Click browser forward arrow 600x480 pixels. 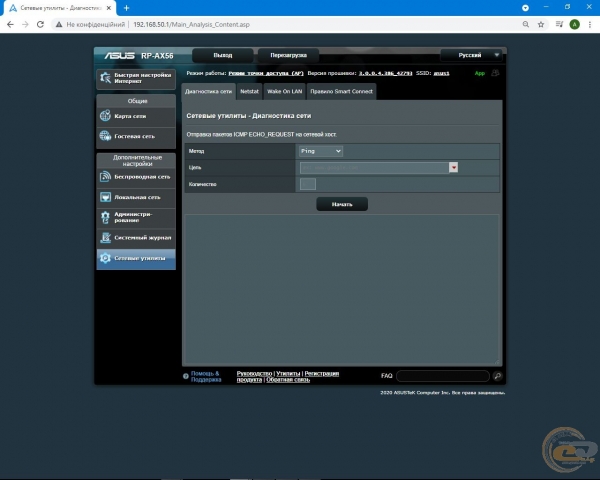point(25,24)
